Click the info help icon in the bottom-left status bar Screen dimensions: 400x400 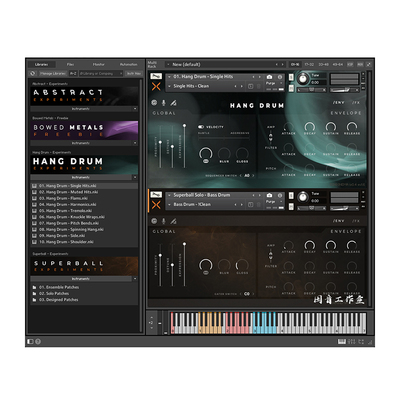[x=38, y=341]
